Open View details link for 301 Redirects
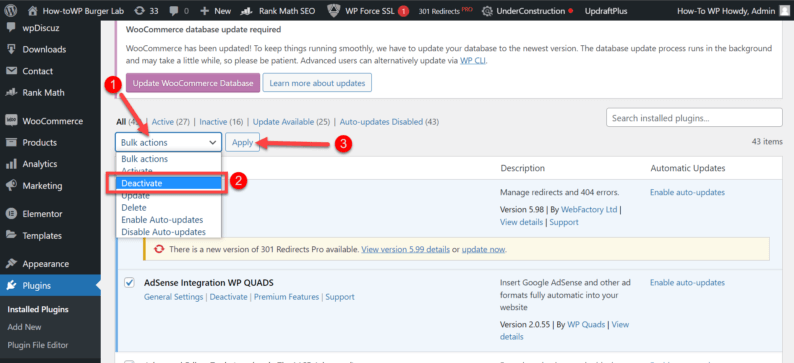The width and height of the screenshot is (794, 363). (x=522, y=222)
